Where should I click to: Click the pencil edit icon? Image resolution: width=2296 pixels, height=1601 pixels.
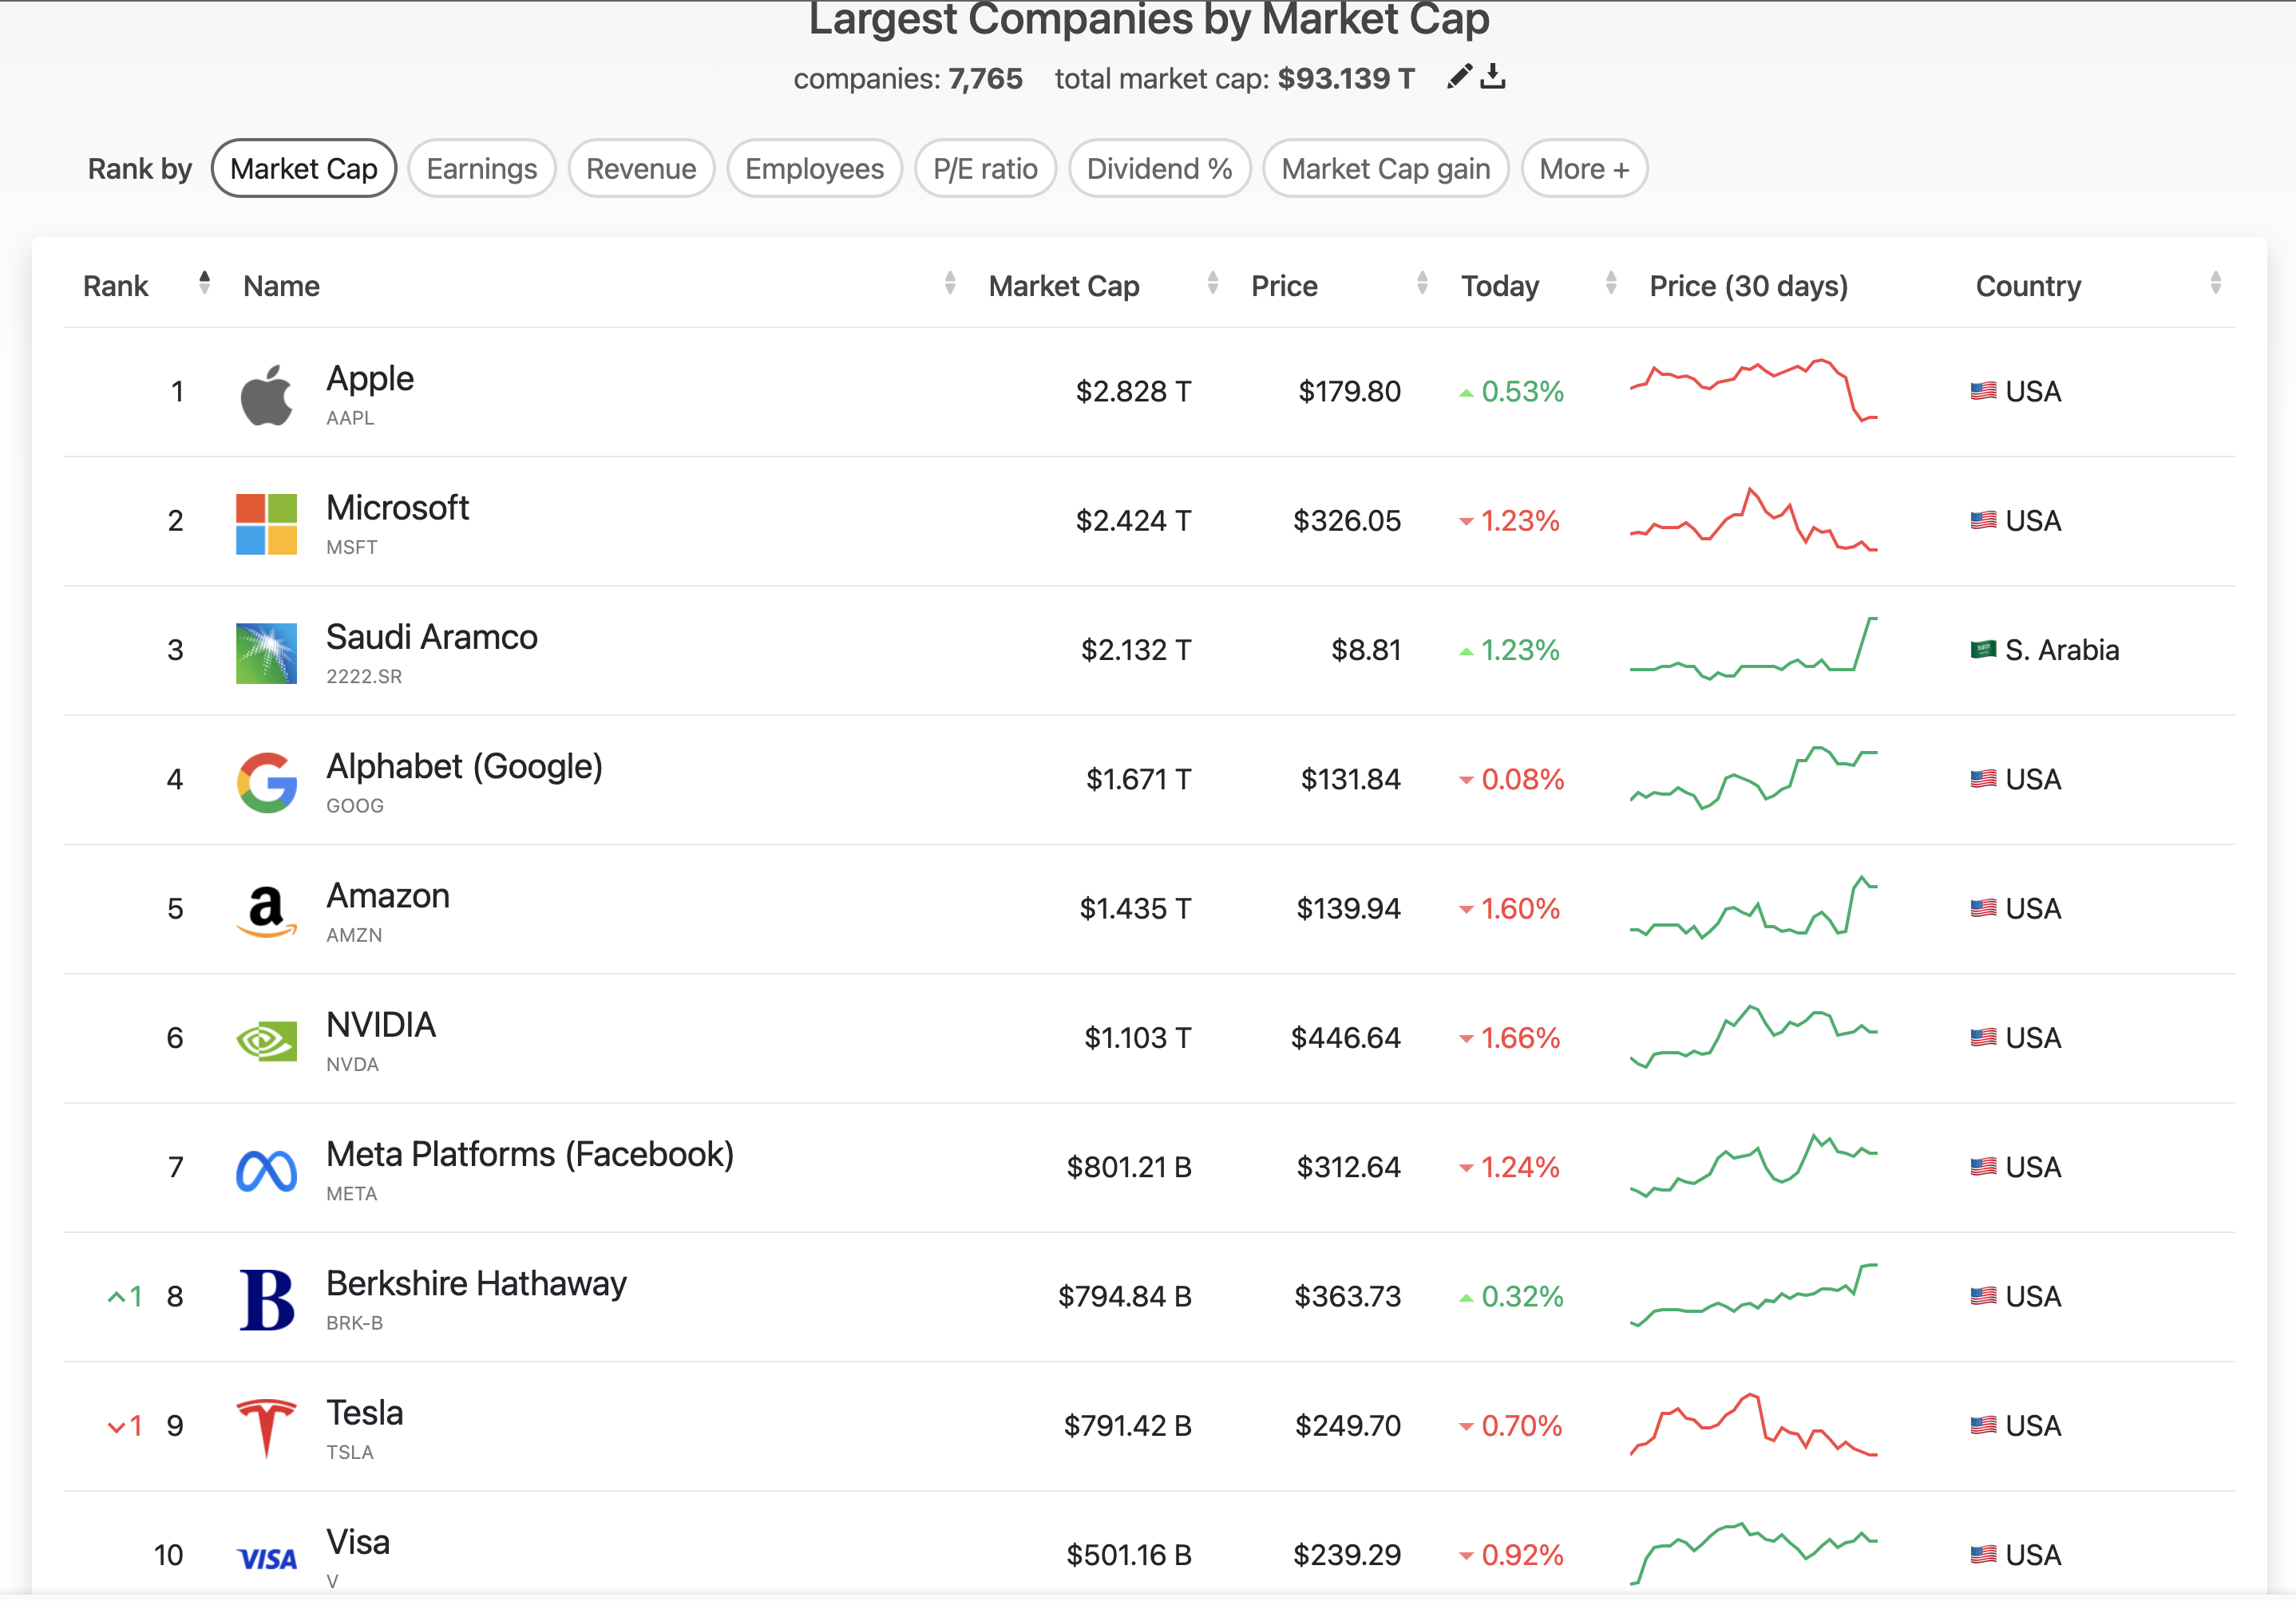pyautogui.click(x=1459, y=76)
